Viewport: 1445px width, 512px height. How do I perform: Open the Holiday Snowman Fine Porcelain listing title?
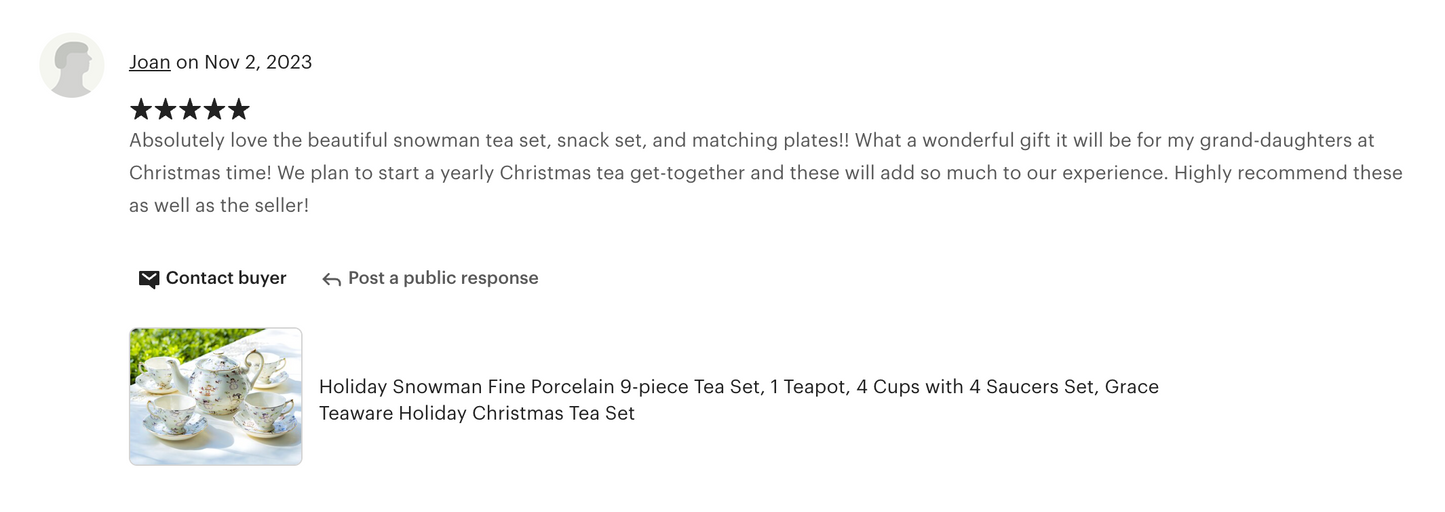tap(738, 387)
